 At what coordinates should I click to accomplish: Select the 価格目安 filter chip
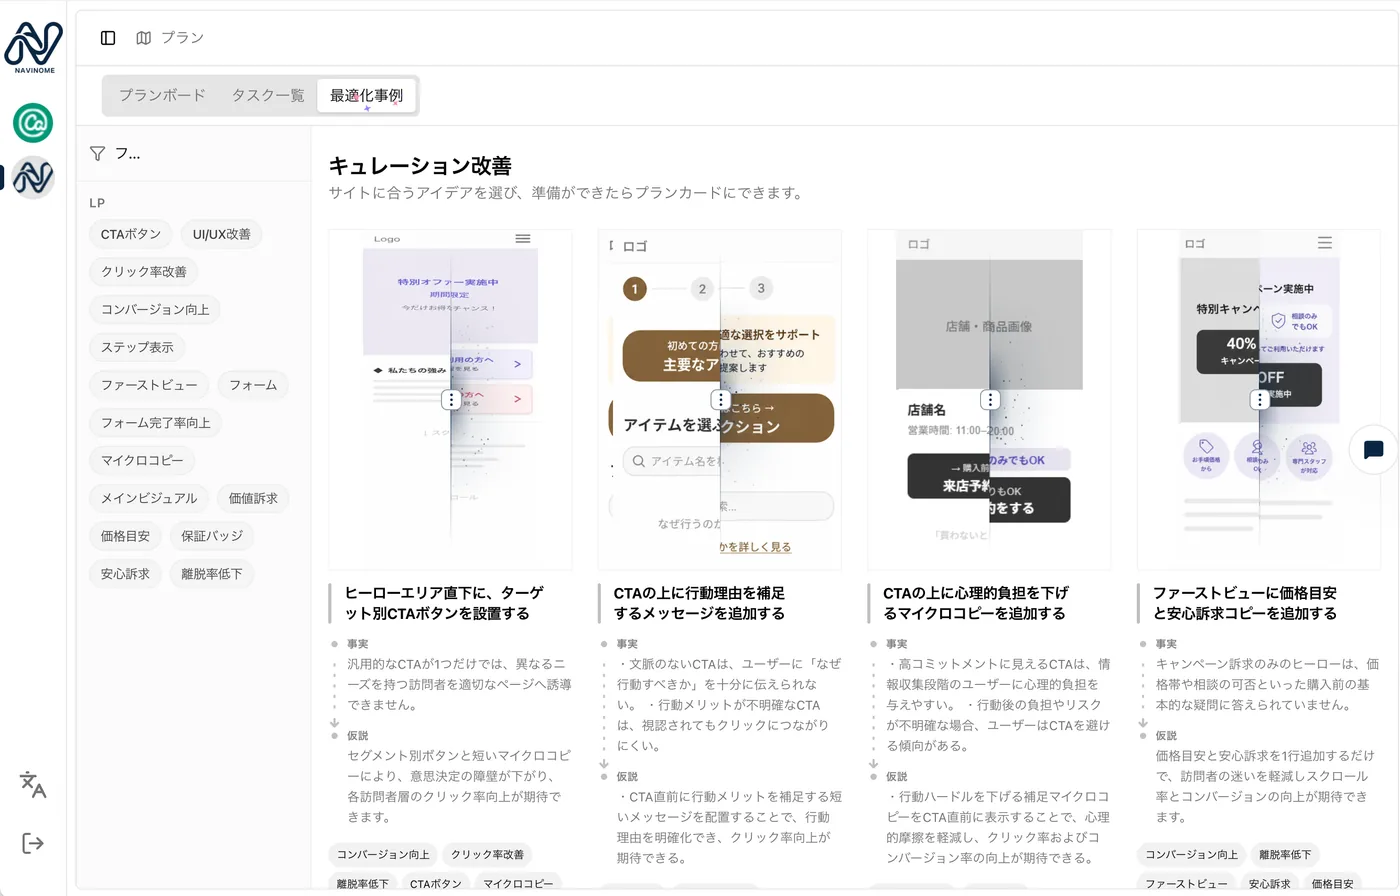click(x=125, y=536)
